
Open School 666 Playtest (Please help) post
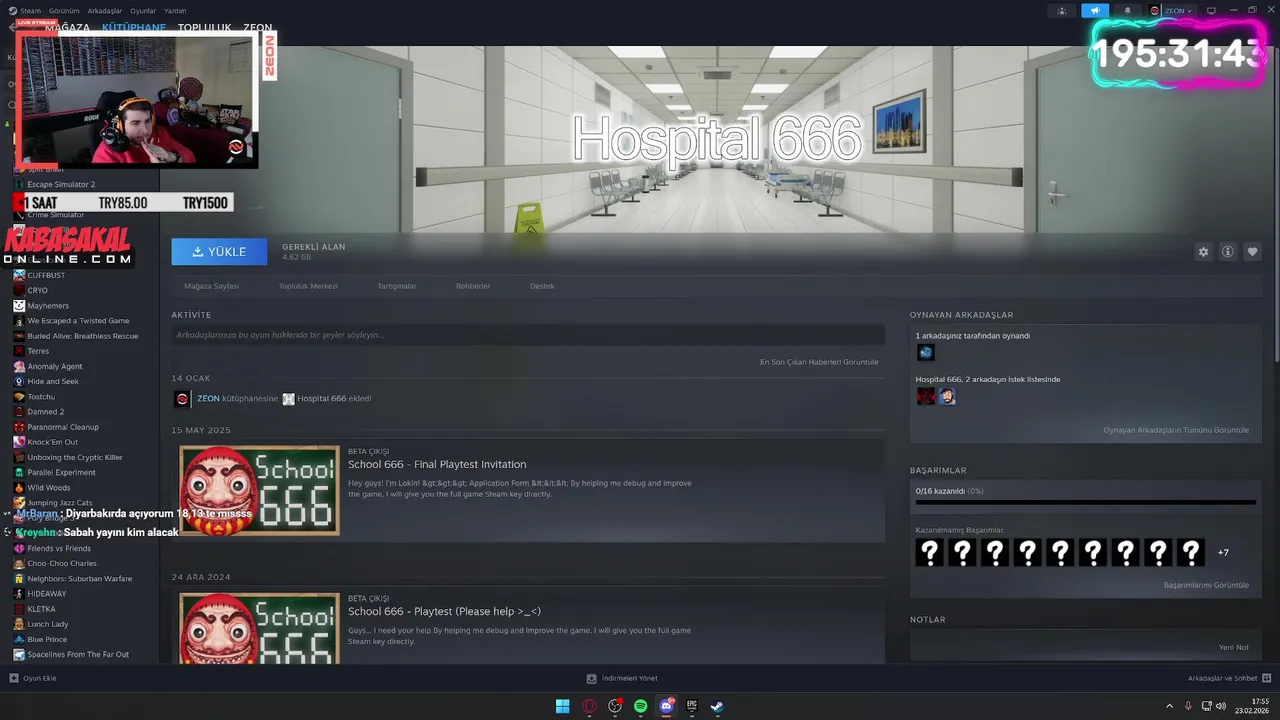[x=444, y=611]
